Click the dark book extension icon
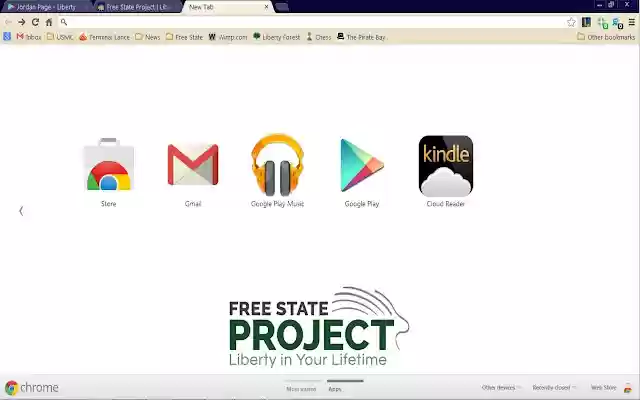Screen dimensions: 640x400 point(586,22)
